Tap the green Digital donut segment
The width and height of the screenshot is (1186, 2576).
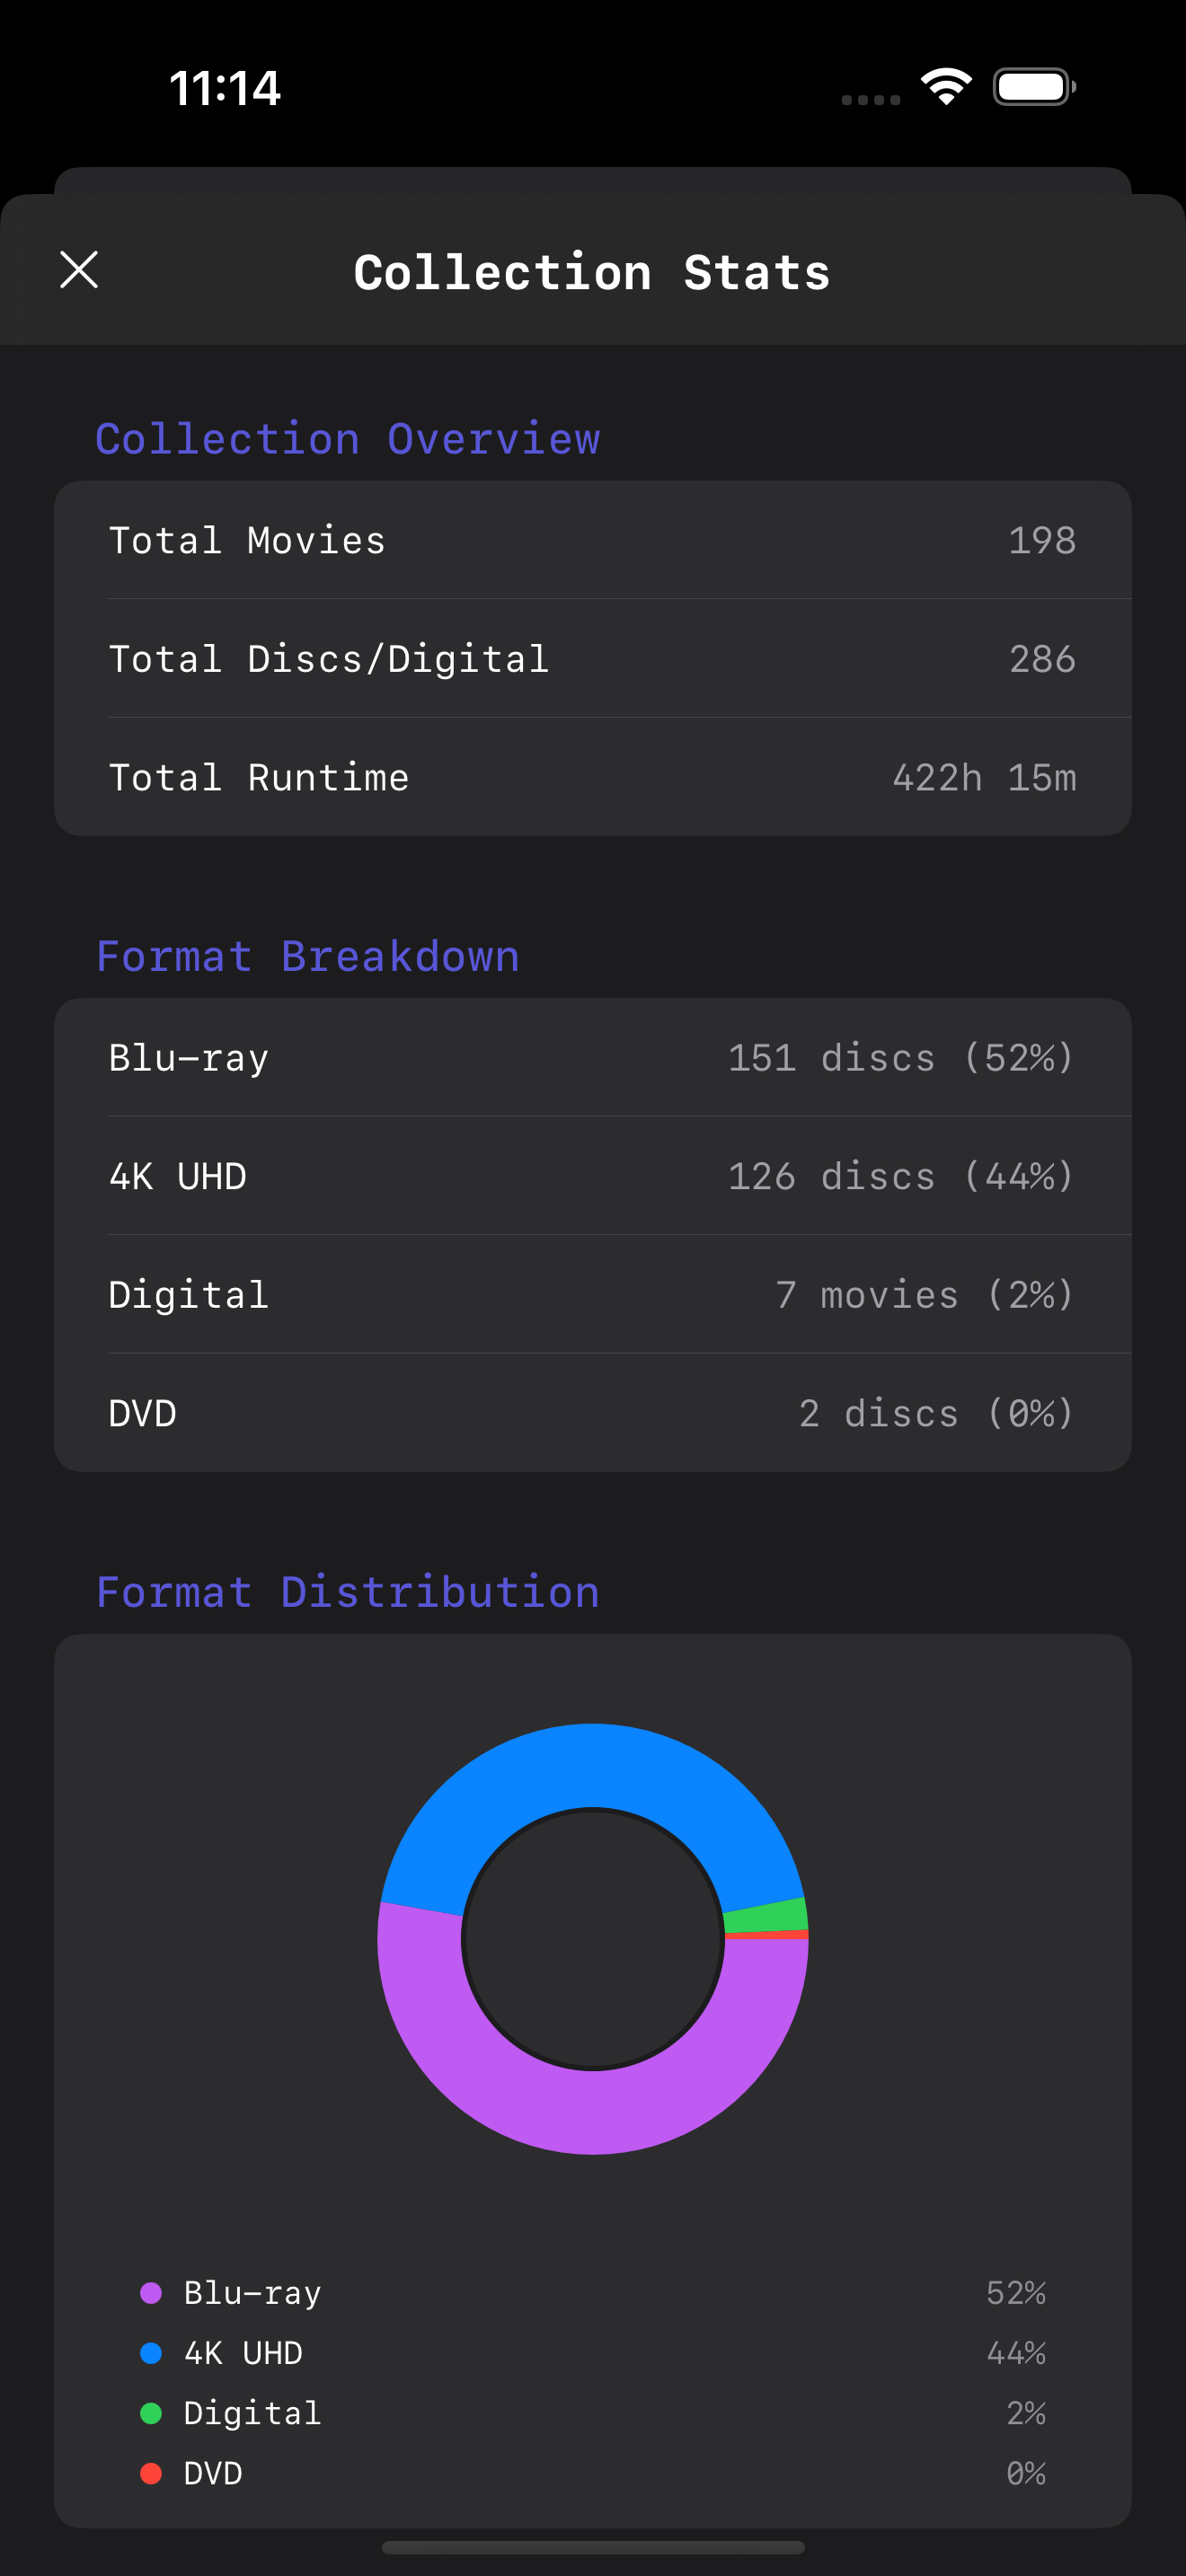(x=765, y=1916)
